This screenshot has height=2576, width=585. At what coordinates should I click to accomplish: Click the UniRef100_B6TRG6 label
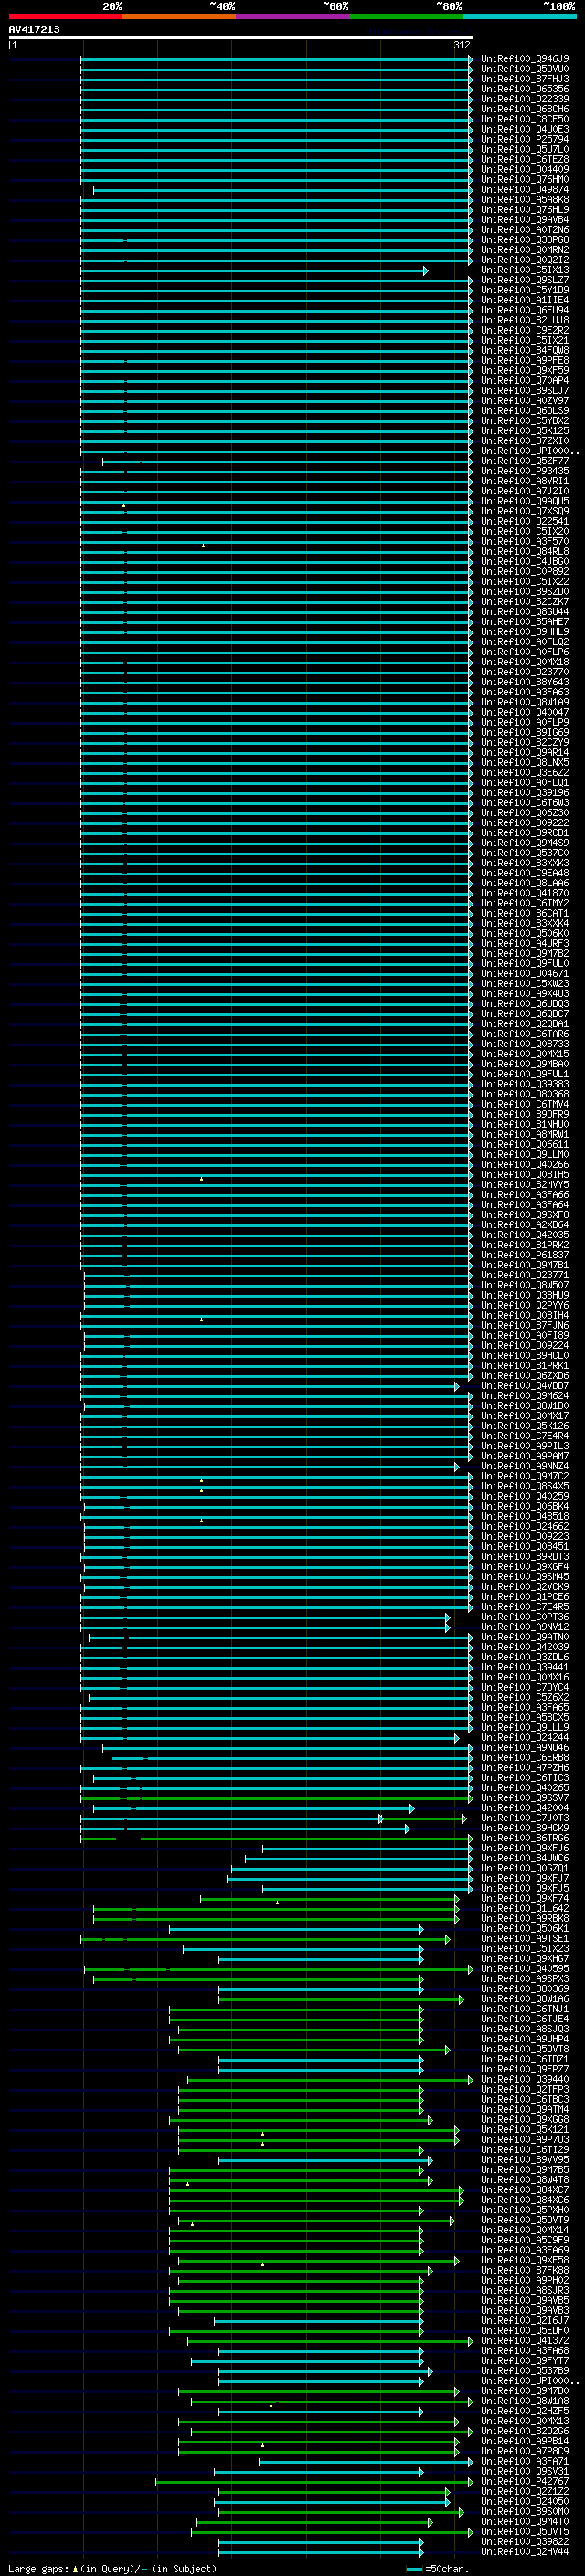click(x=524, y=1837)
